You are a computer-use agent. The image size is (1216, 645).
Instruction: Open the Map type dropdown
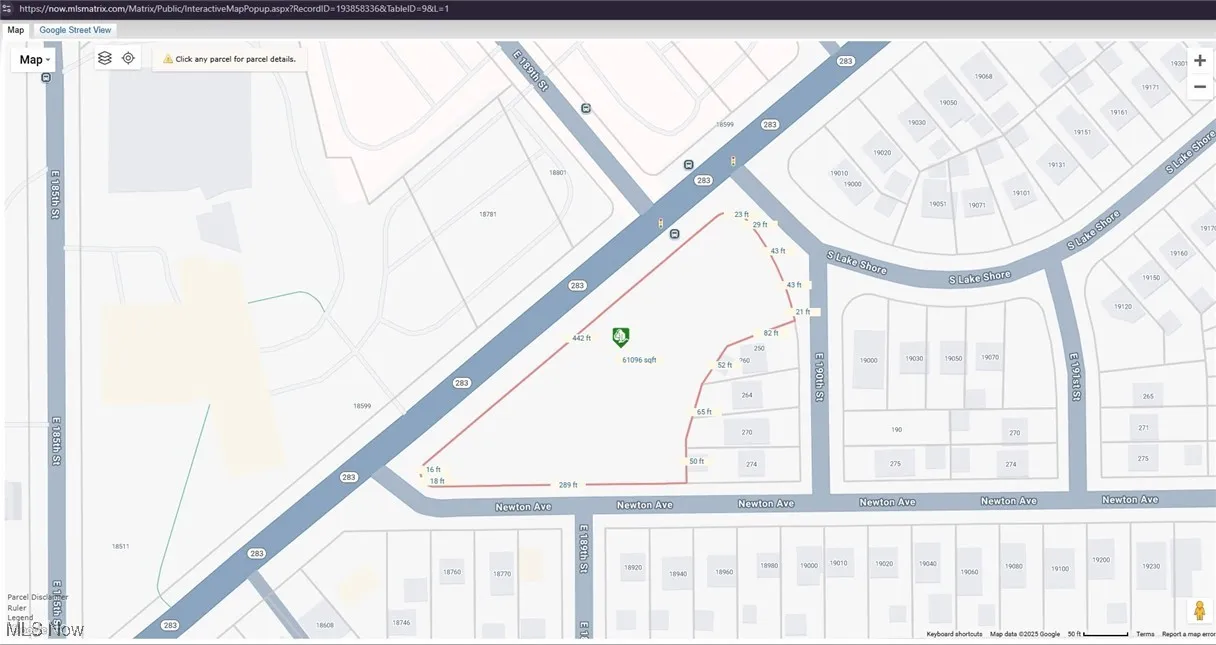pyautogui.click(x=35, y=59)
